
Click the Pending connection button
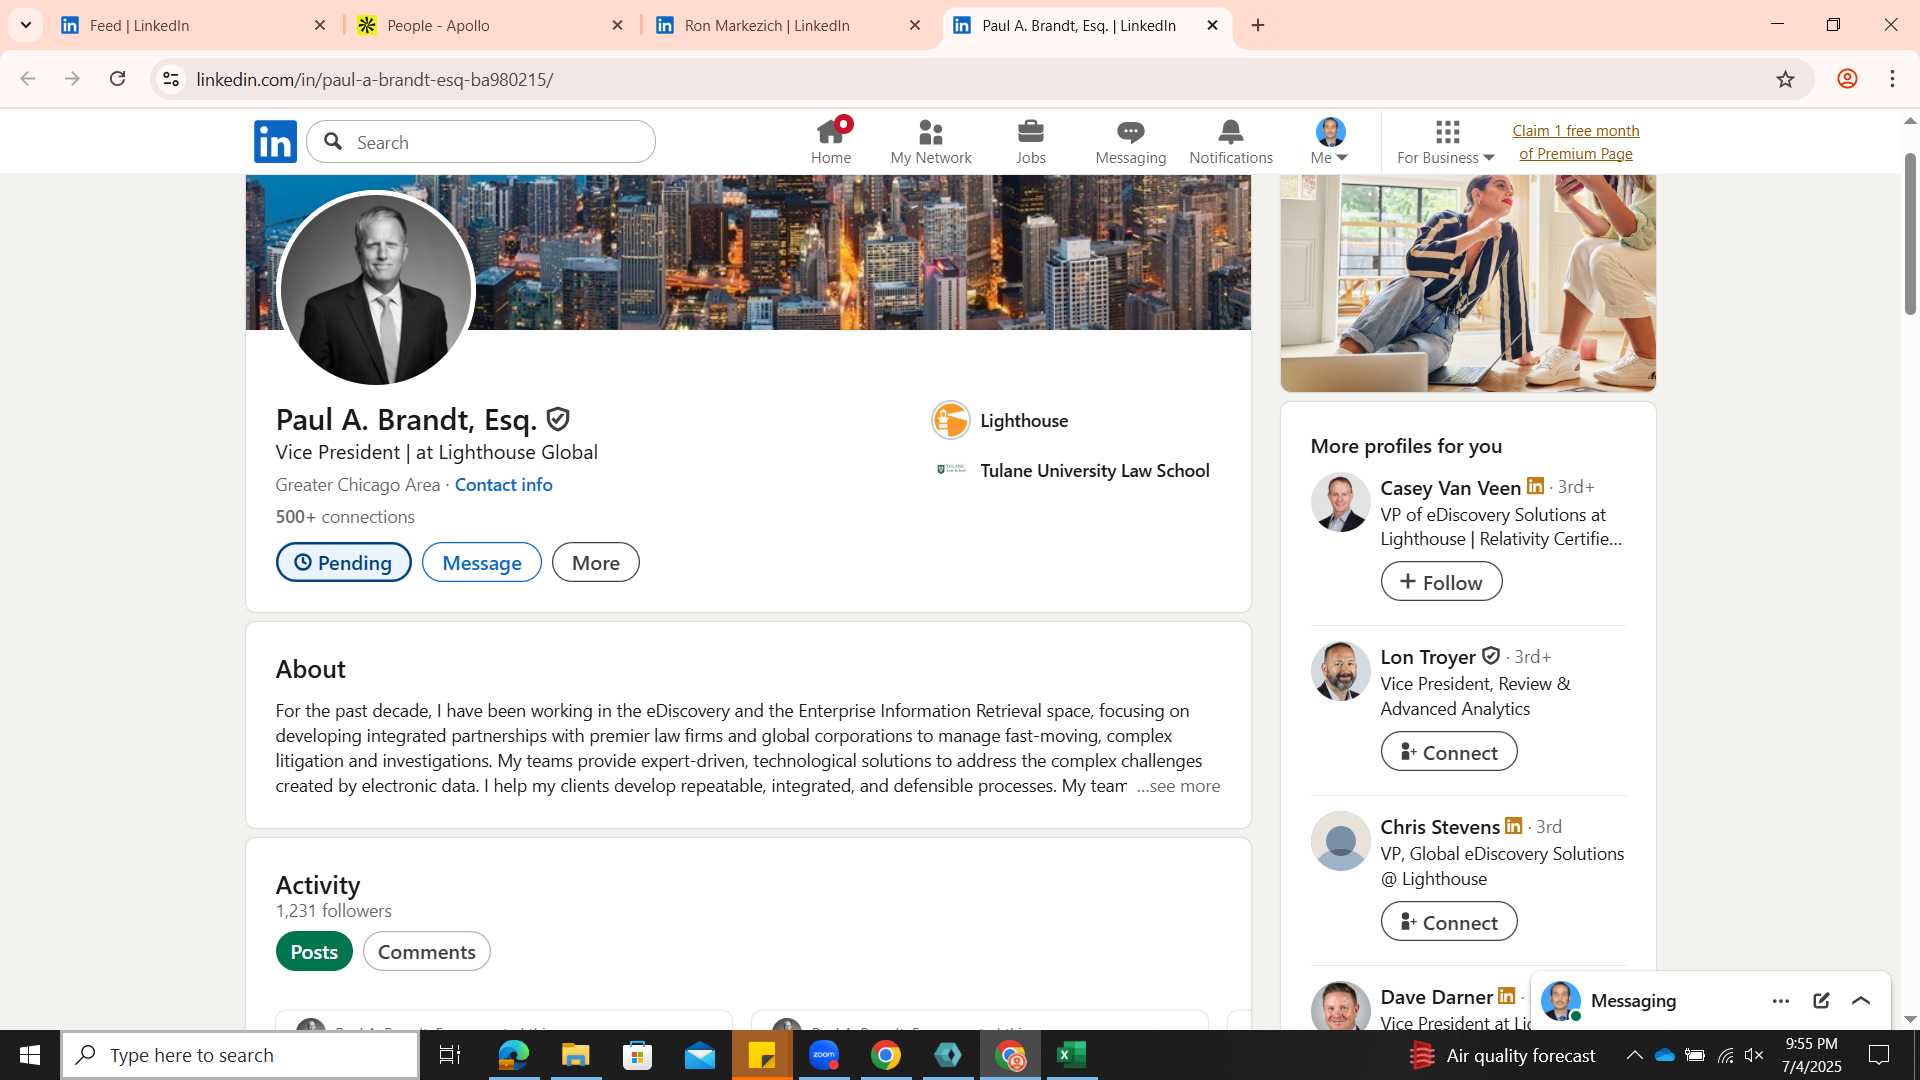point(343,563)
